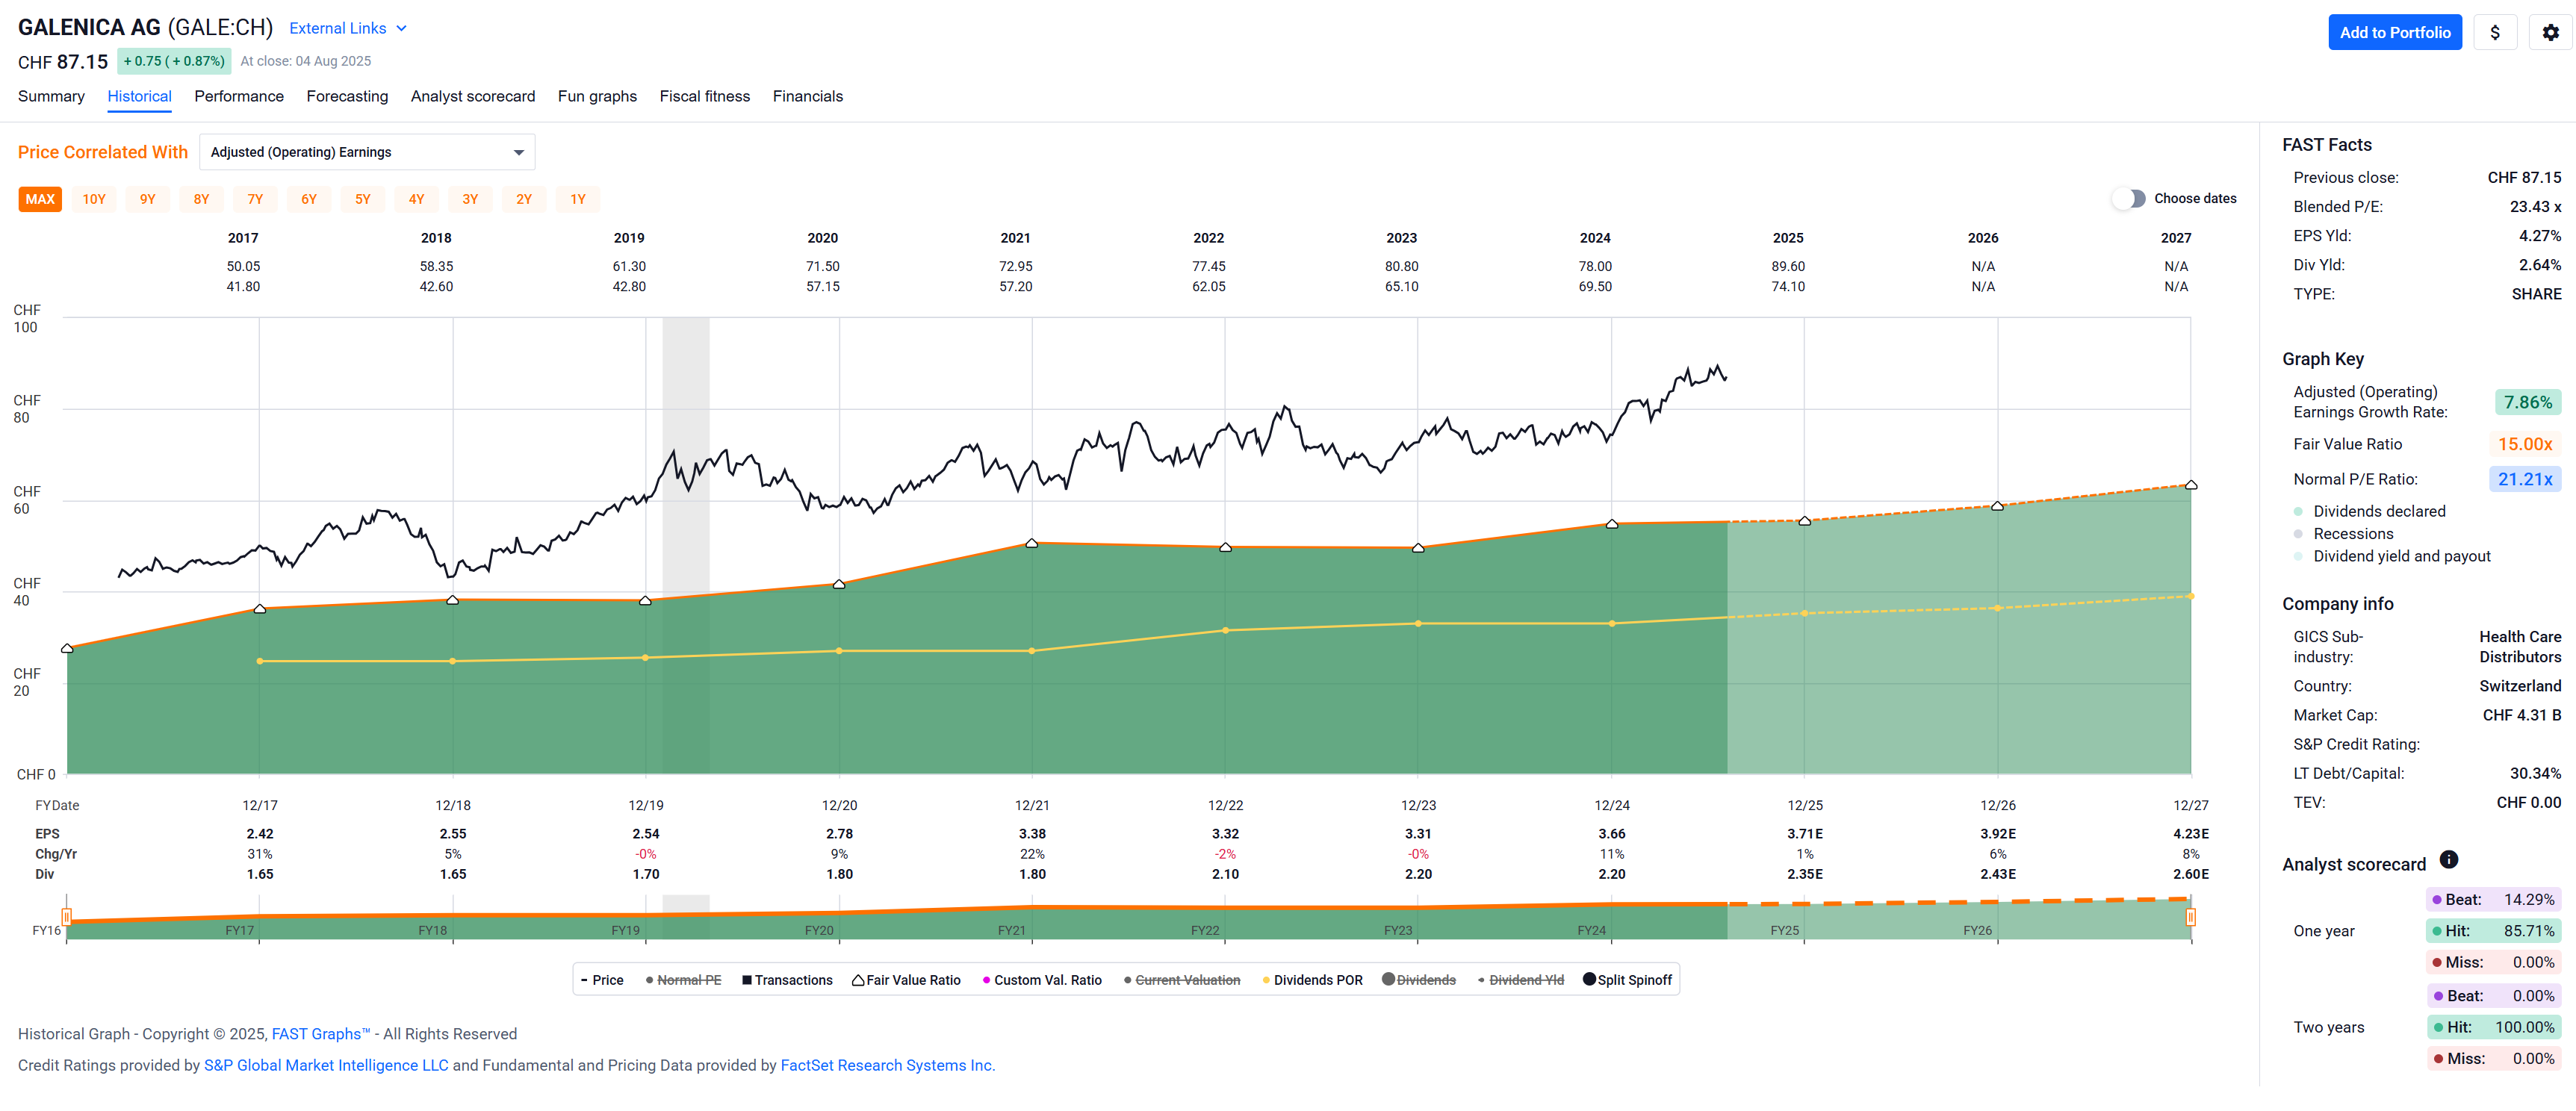The image size is (2576, 1111).
Task: Toggle the Custom Val. Ratio legend item
Action: point(1042,980)
